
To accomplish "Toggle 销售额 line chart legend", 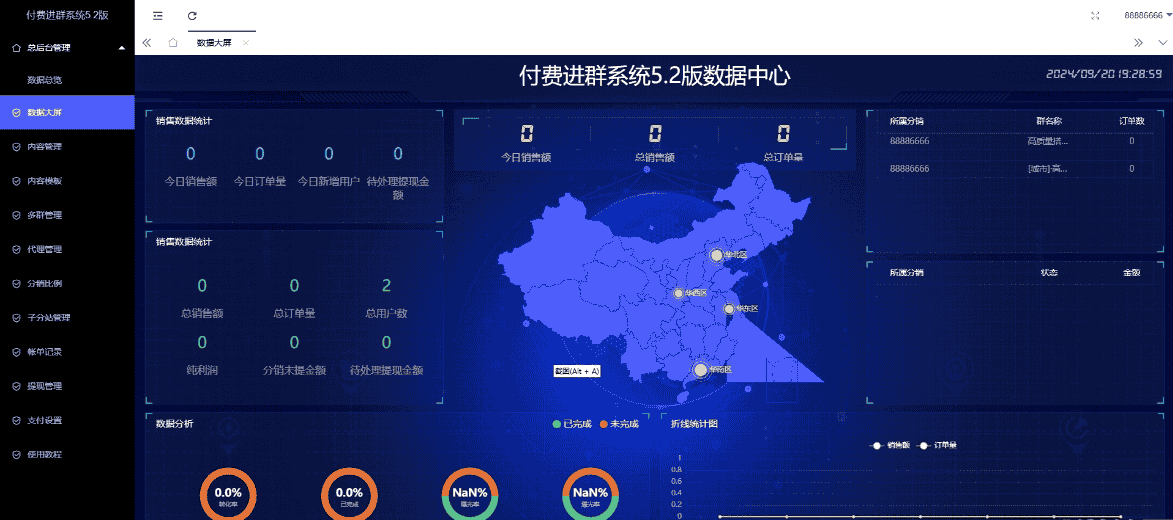I will pos(890,446).
